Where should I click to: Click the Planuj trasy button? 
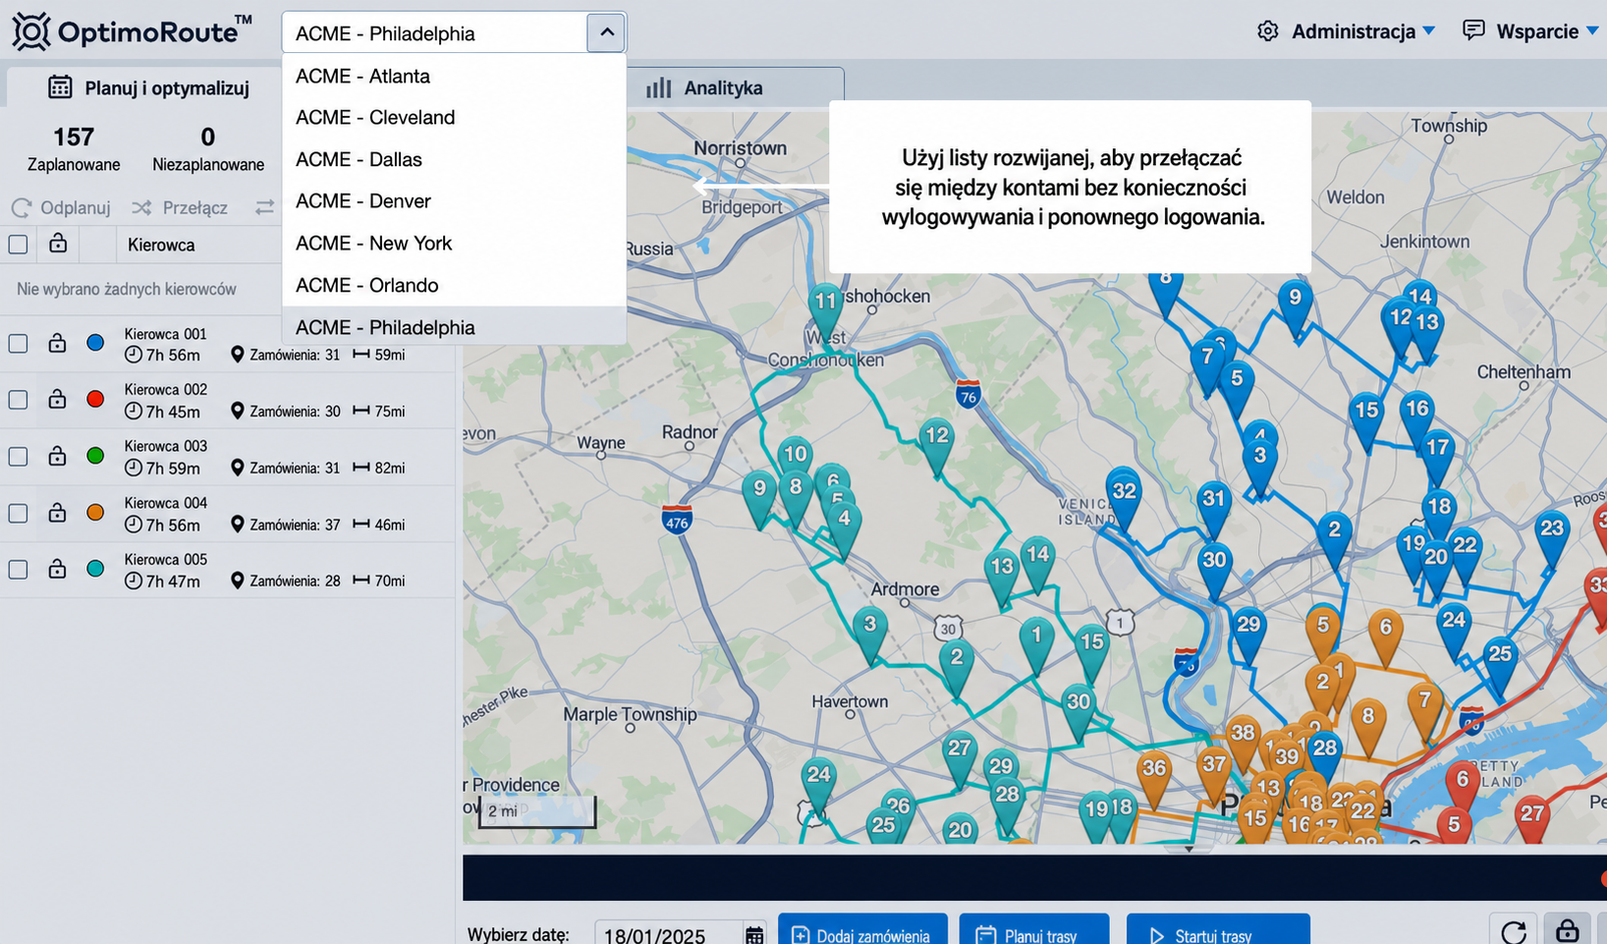click(x=1034, y=930)
